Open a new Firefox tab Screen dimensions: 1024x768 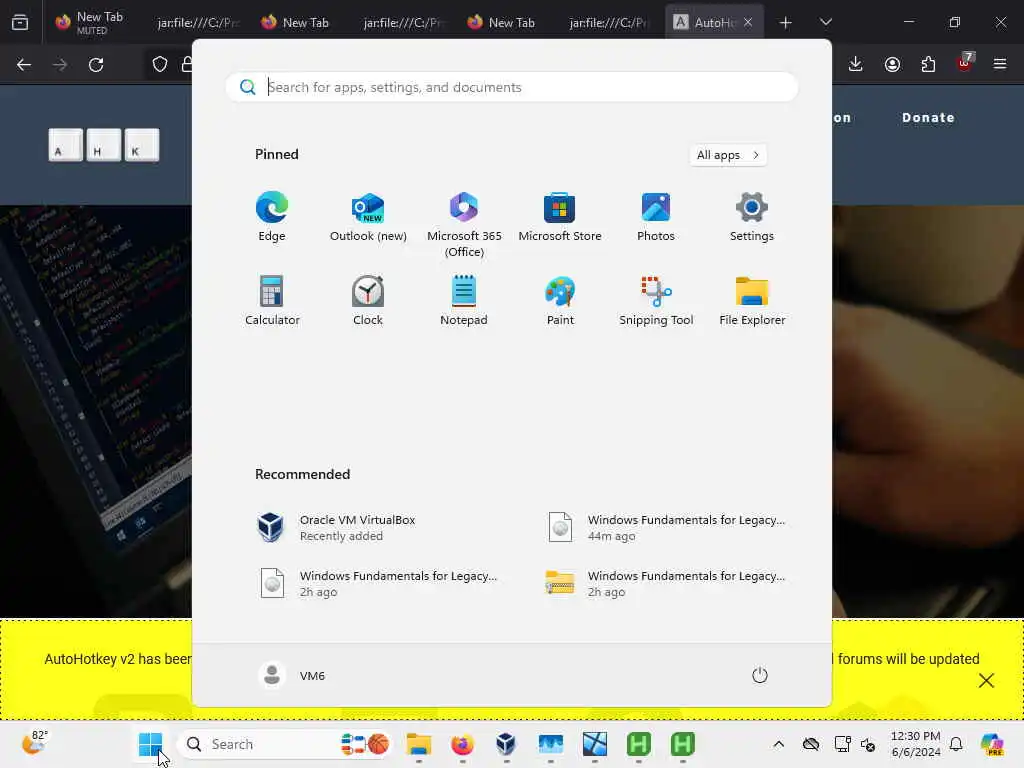(786, 23)
